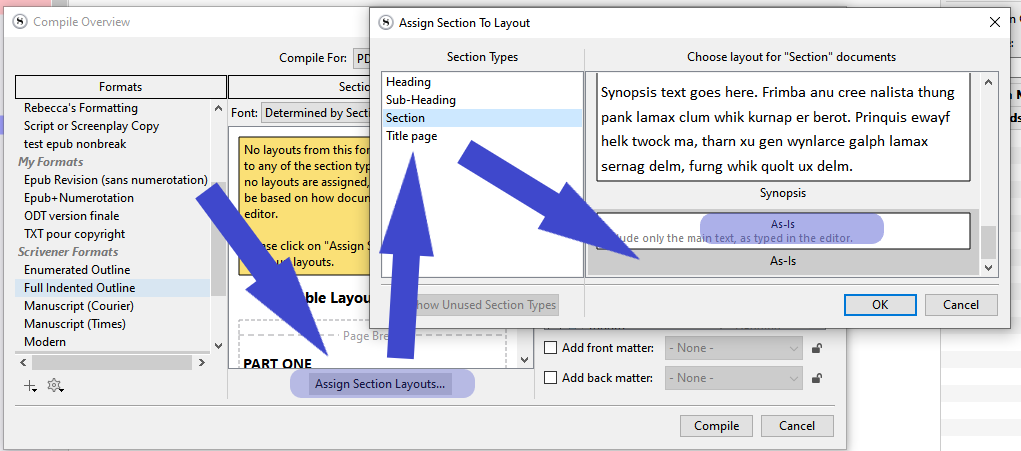Open the Font dropdown in section layouts
1021x451 pixels.
pyautogui.click(x=315, y=114)
